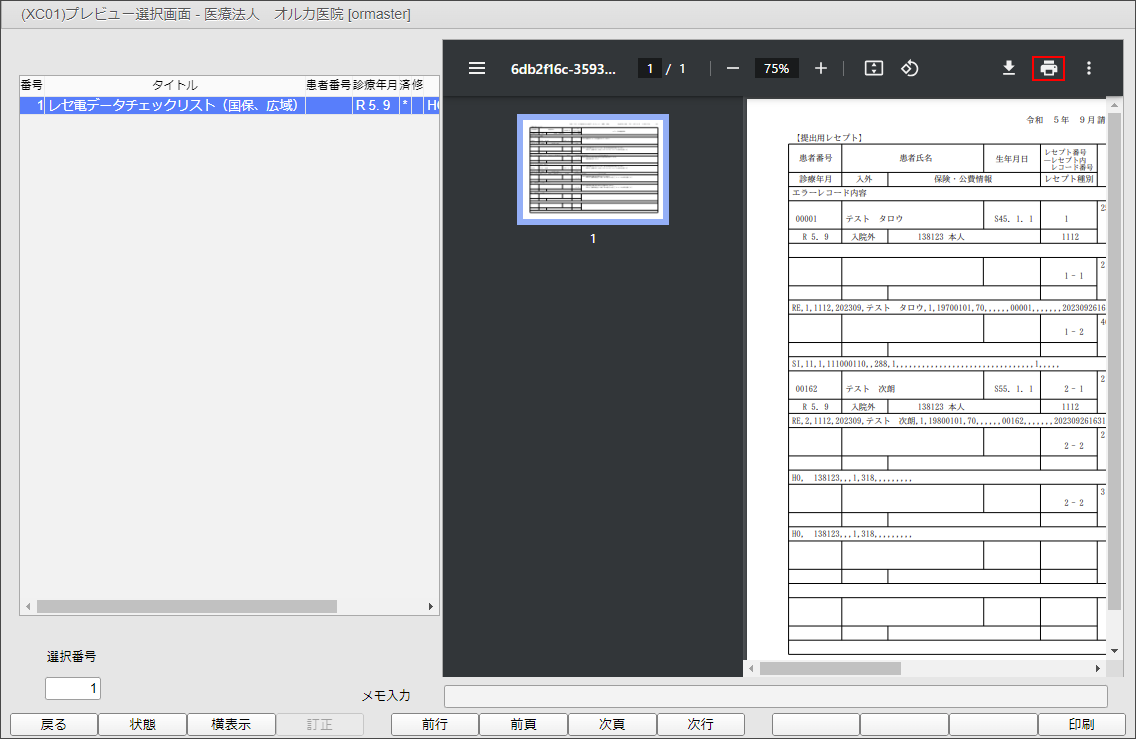Click the 選択番号 input field

[73, 688]
